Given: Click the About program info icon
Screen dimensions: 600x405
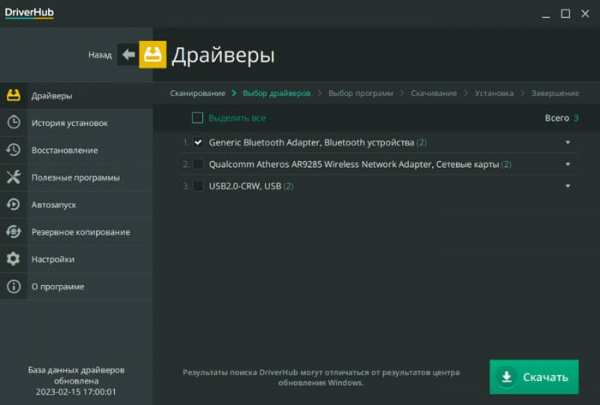Looking at the screenshot, I should pos(13,286).
